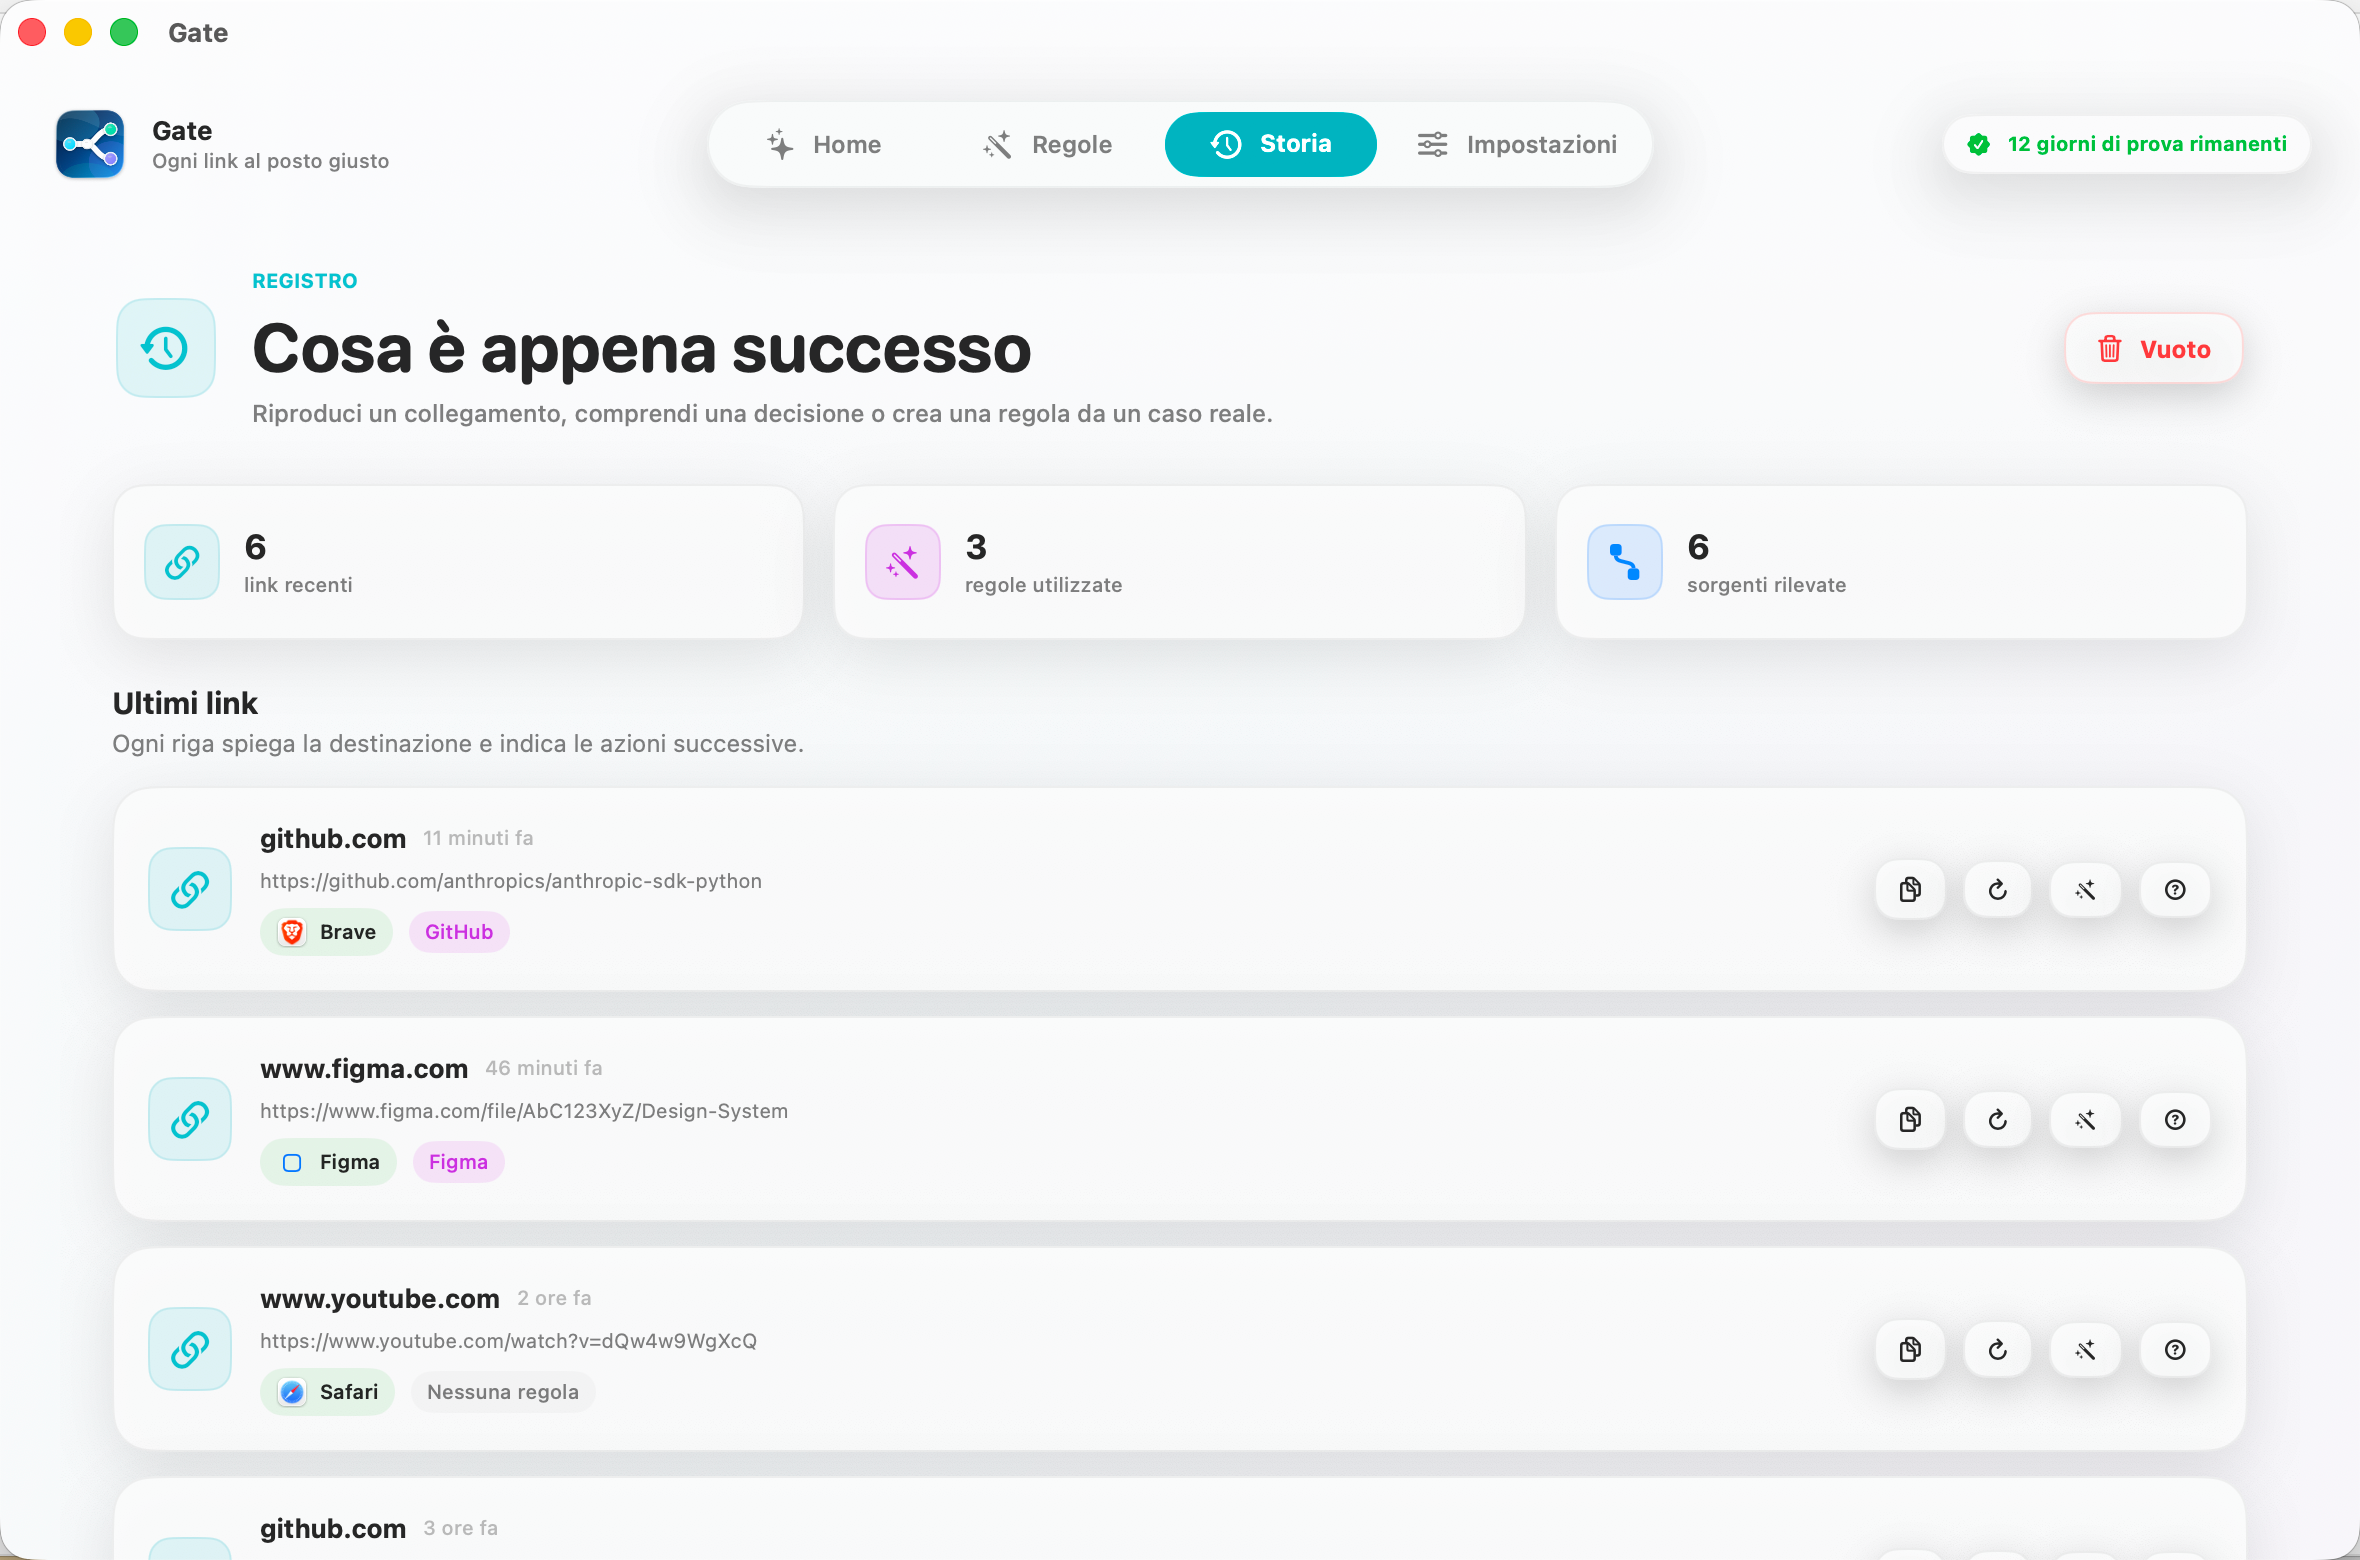Screen dimensions: 2360x1560
Task: Open the explanation help icon for github.com
Action: (x=2174, y=889)
